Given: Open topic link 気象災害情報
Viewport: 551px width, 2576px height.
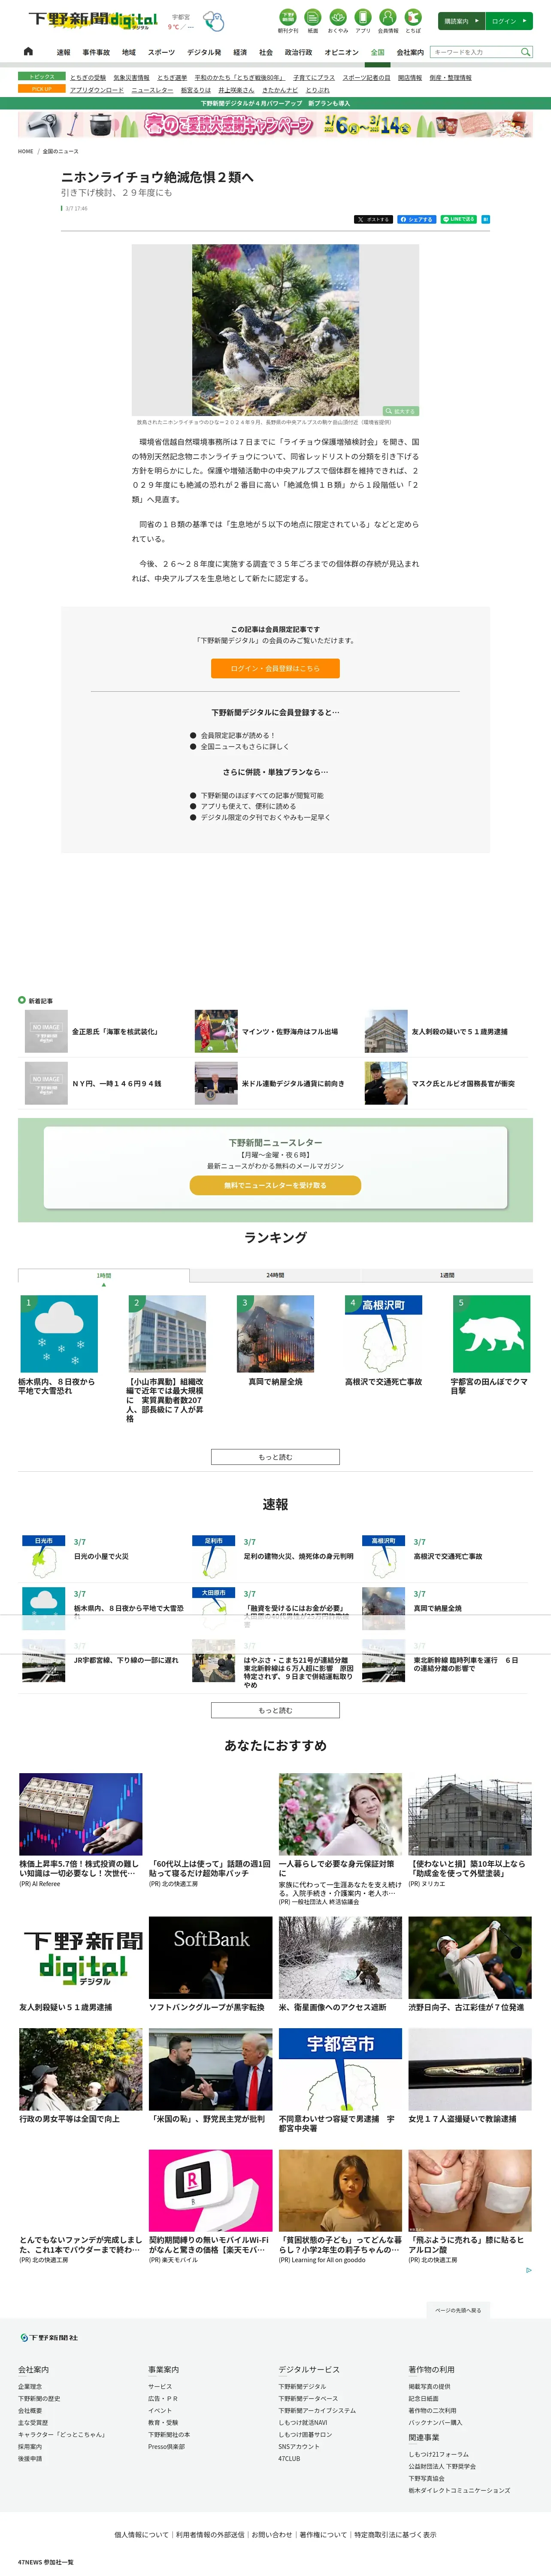Looking at the screenshot, I should [131, 77].
